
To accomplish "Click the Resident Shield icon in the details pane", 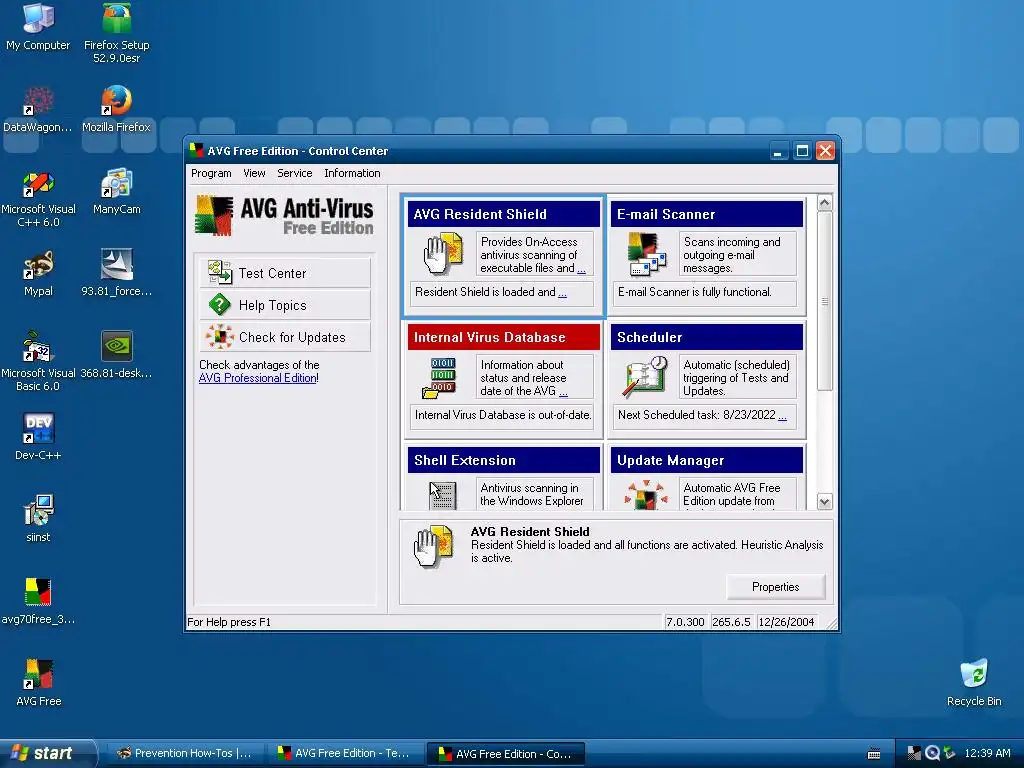I will (433, 547).
